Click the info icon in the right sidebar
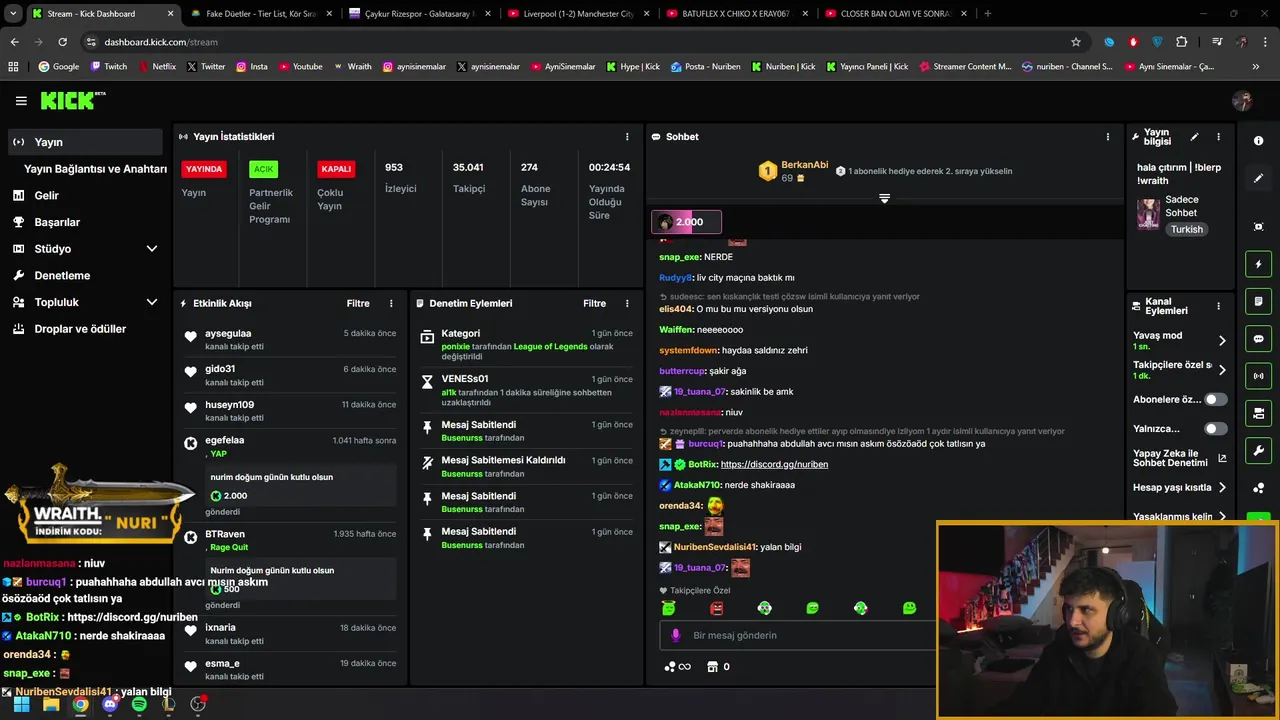This screenshot has height=720, width=1280. pyautogui.click(x=1259, y=141)
